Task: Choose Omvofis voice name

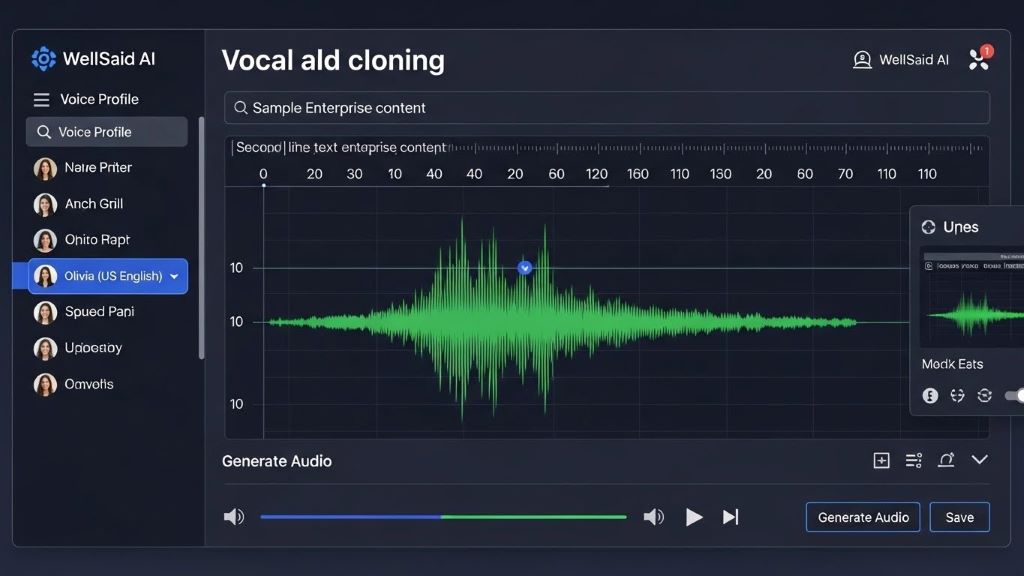Action: 89,384
